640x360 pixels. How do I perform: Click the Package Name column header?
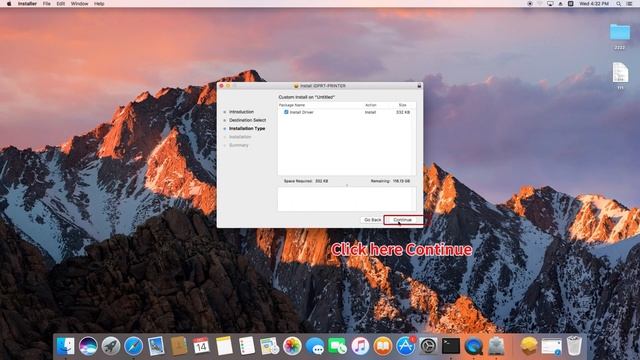(x=292, y=105)
